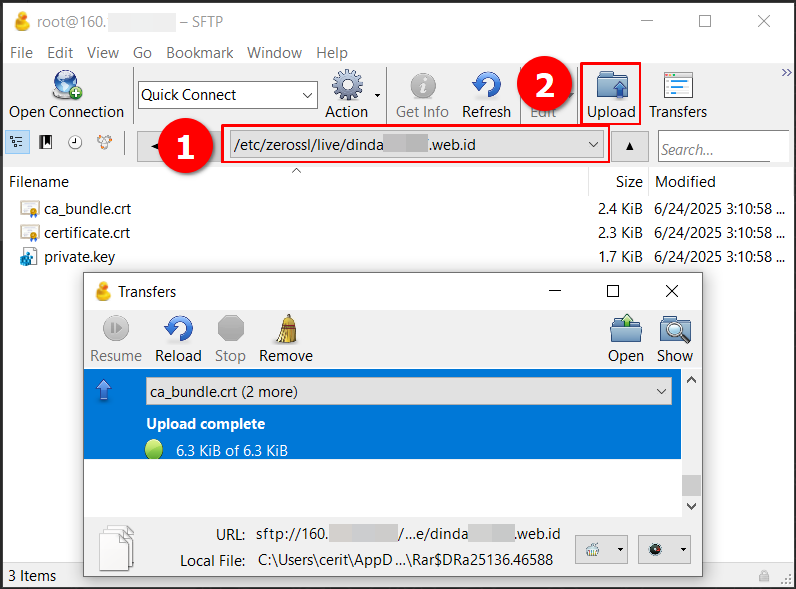
Task: Open the remote path dropdown /etc/zerossl/live
Action: (x=594, y=145)
